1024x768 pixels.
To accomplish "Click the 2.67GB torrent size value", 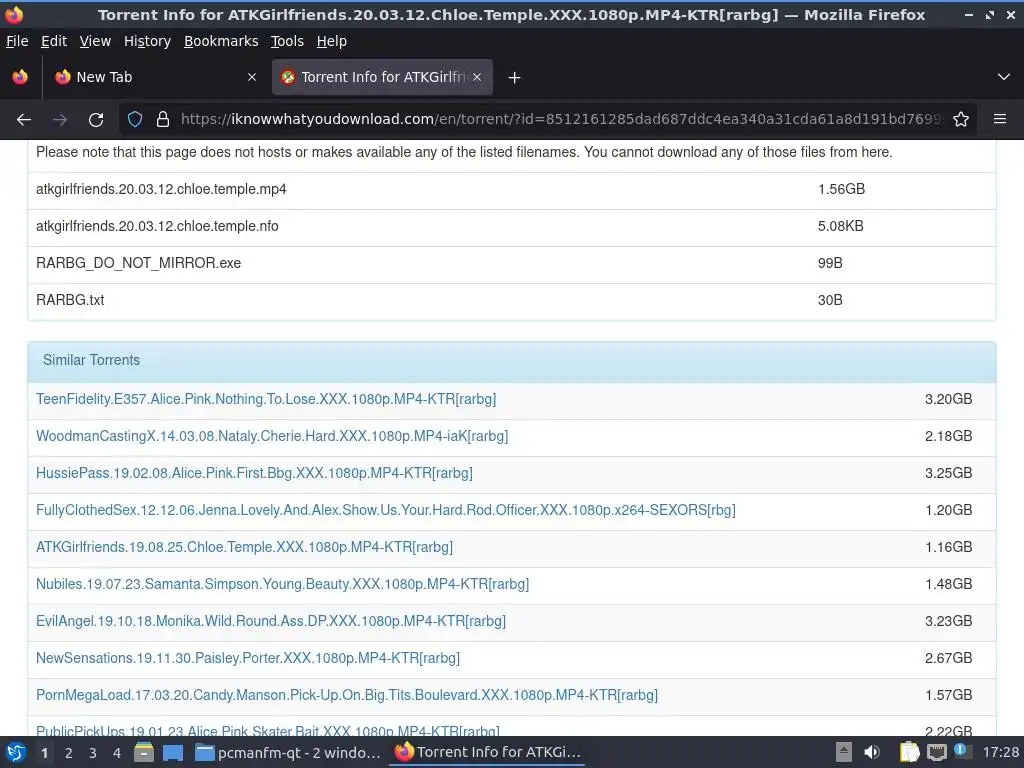I will (x=948, y=658).
